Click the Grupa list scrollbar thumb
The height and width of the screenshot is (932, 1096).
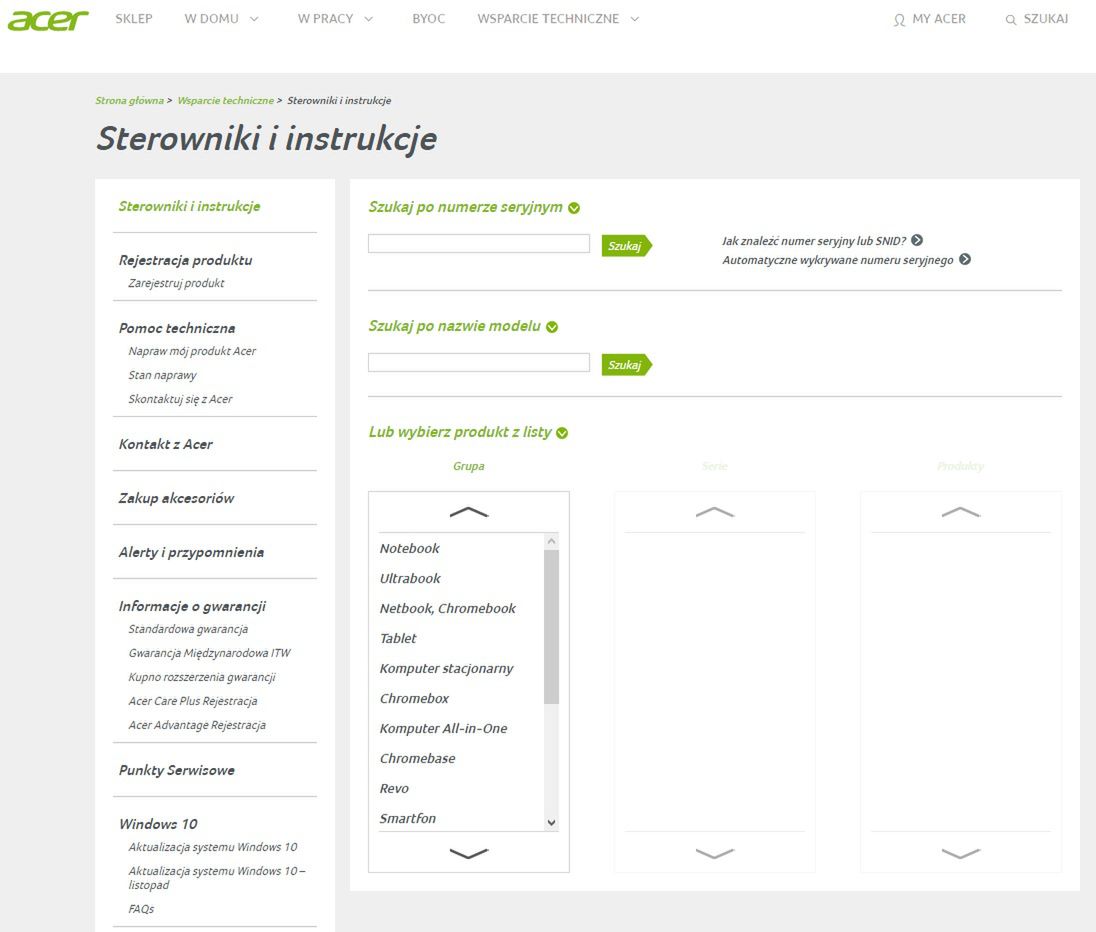pyautogui.click(x=551, y=626)
